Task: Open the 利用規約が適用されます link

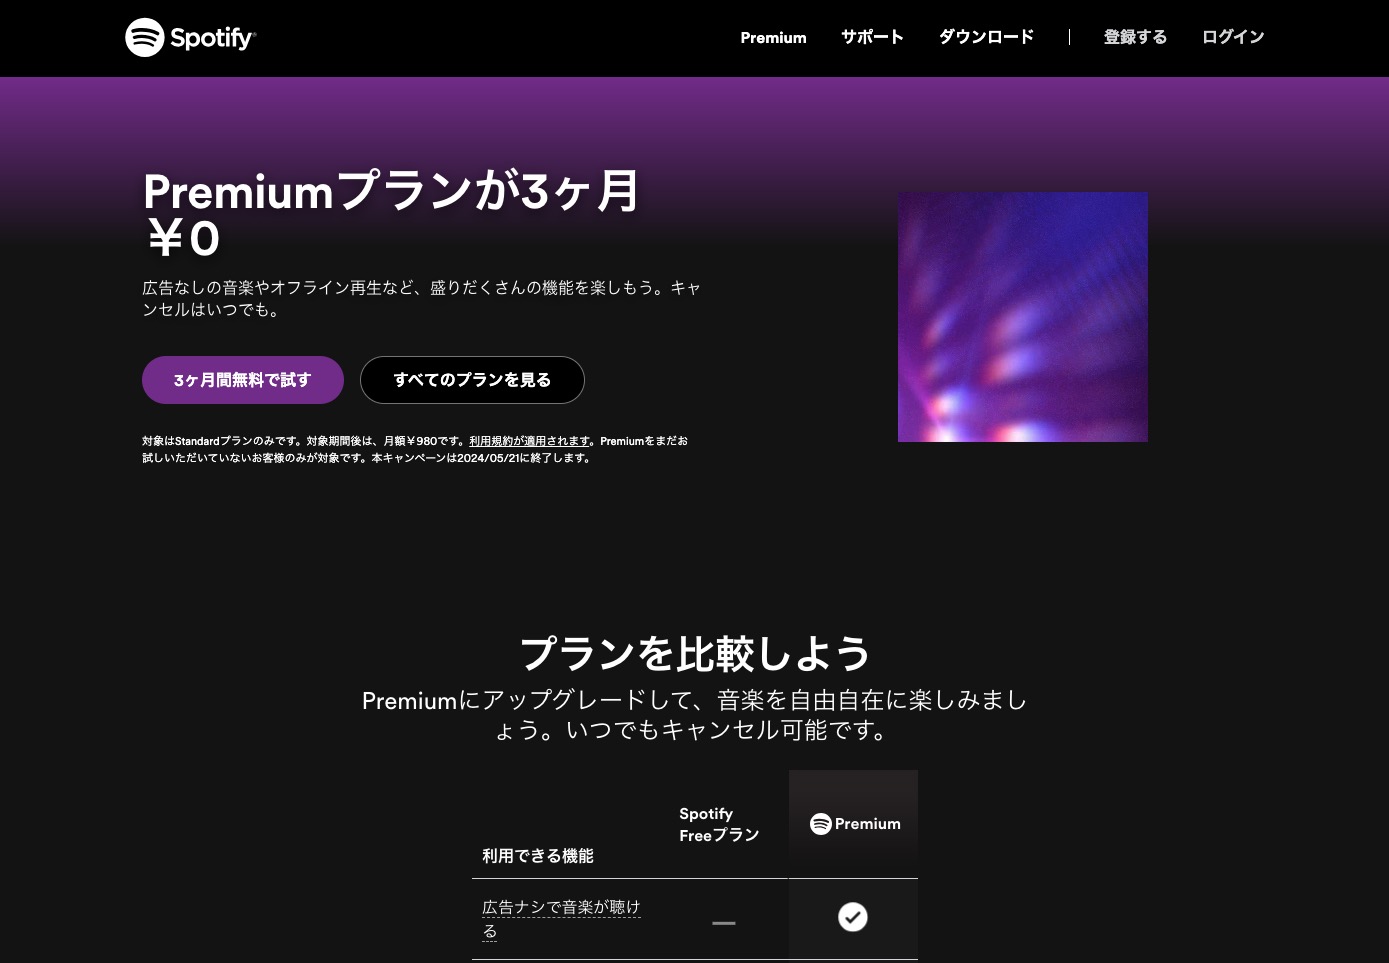Action: (530, 440)
